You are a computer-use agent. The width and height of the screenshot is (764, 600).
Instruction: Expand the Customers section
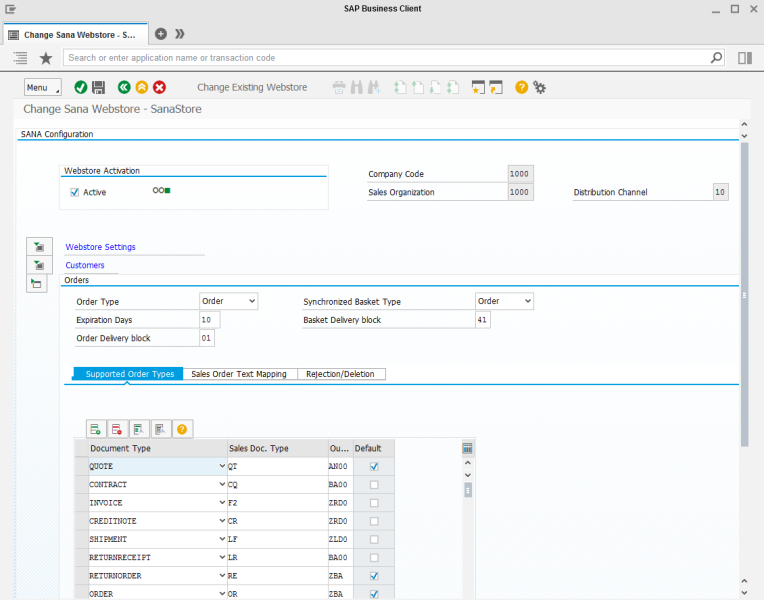pos(39,265)
